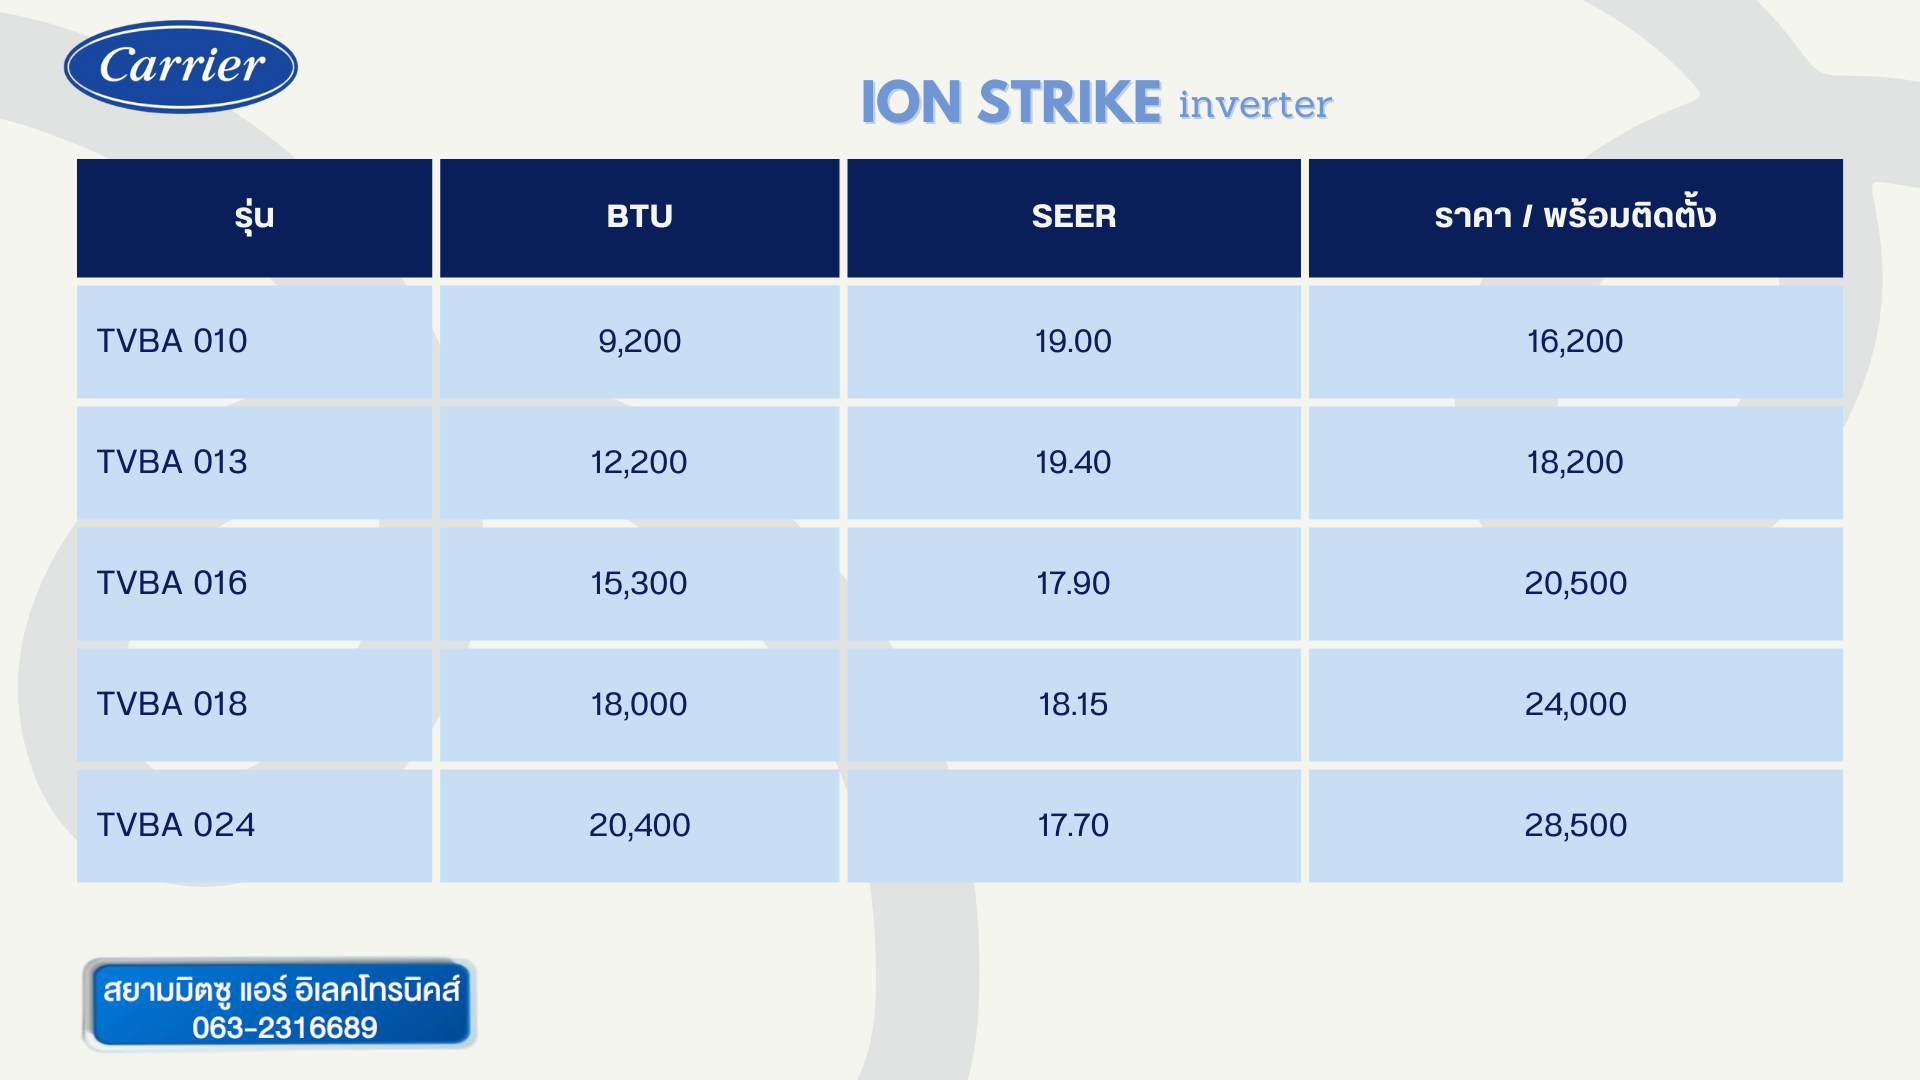Screen dimensions: 1920x1080
Task: Click the TVBA 018 model cell
Action: coord(254,704)
